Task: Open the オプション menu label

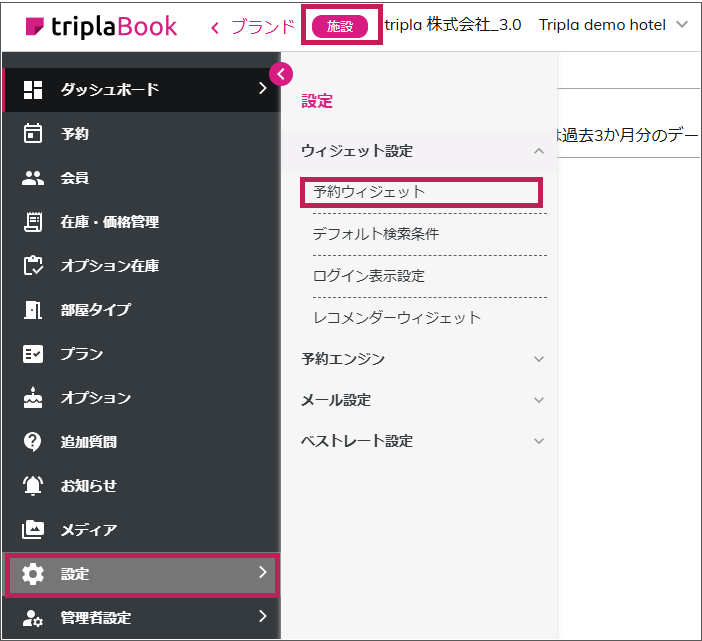Action: [x=96, y=397]
